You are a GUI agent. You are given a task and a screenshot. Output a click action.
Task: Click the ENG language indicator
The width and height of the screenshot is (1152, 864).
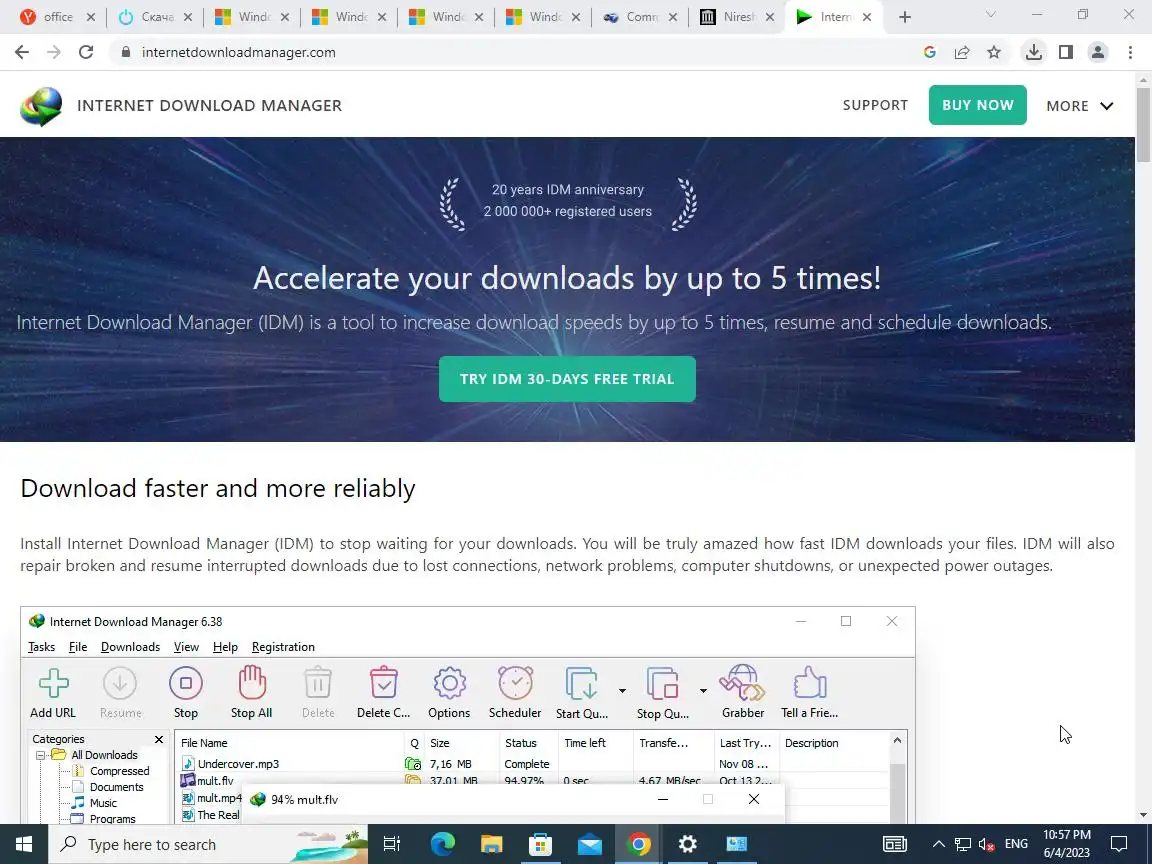[x=1016, y=844]
